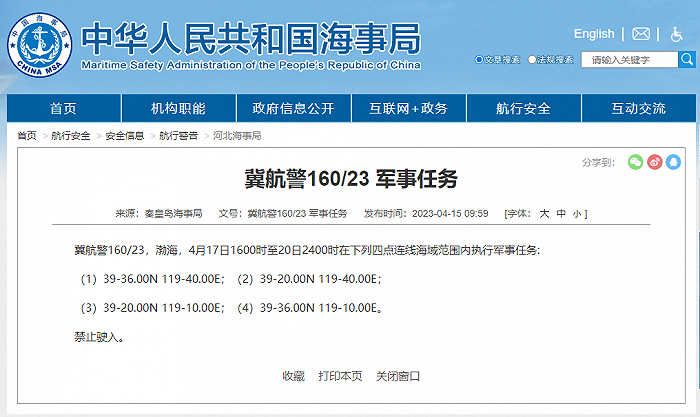This screenshot has height=417, width=700.
Task: Open the accessibility wheelchair icon
Action: click(677, 34)
